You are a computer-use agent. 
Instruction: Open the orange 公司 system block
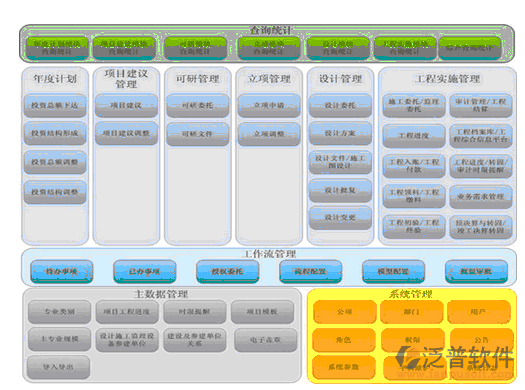click(x=345, y=312)
